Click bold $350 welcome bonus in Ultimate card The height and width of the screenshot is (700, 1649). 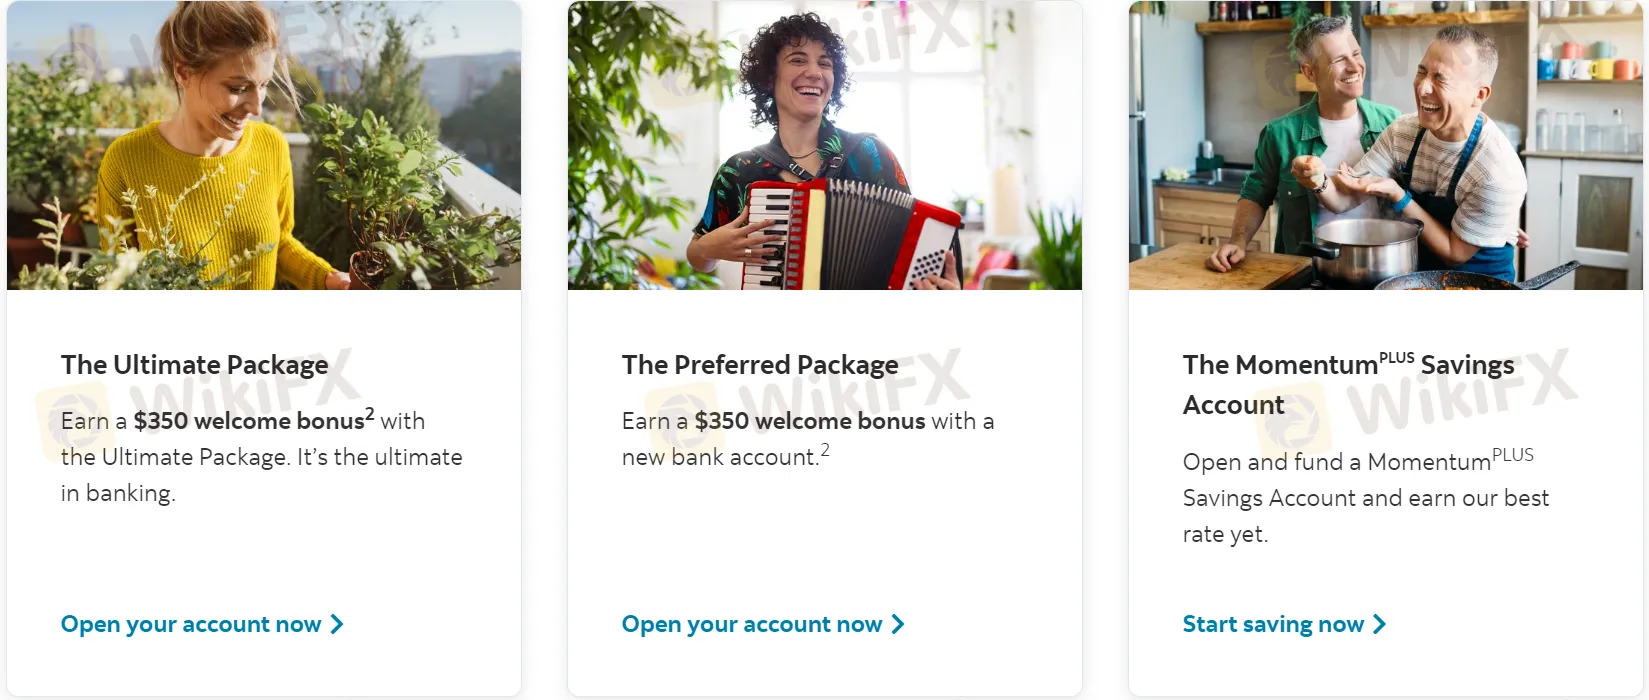249,421
